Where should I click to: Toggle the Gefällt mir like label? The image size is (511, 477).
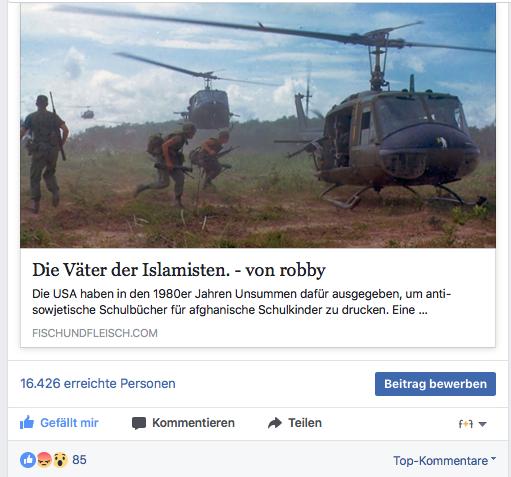point(69,423)
